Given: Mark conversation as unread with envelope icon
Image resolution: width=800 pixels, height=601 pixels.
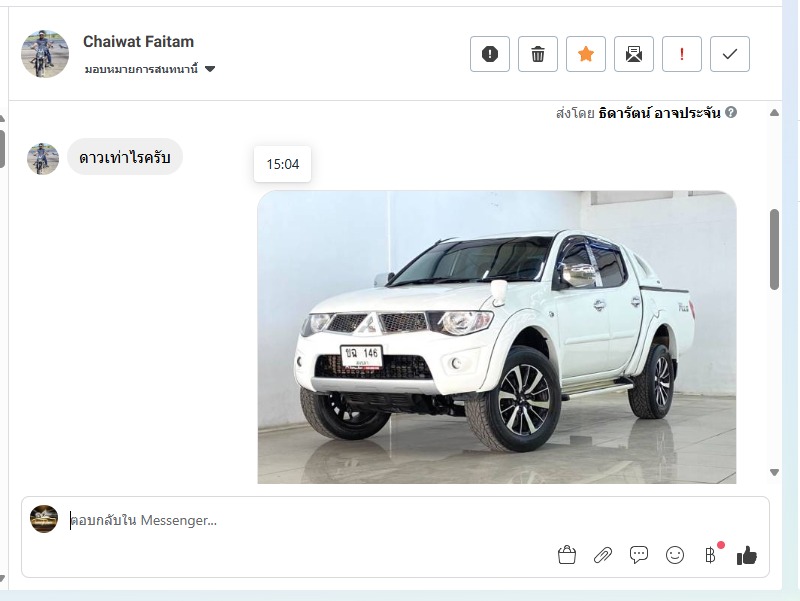Looking at the screenshot, I should (x=634, y=54).
